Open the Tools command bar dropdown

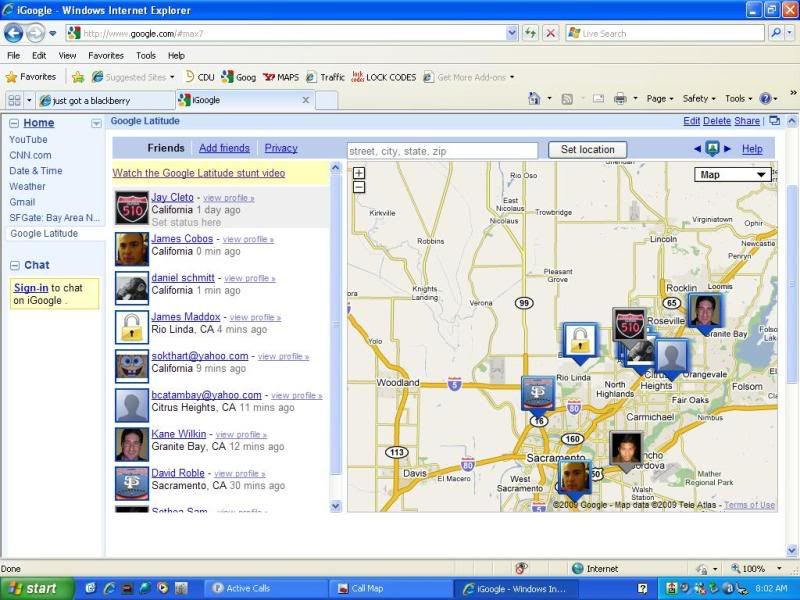tap(738, 99)
